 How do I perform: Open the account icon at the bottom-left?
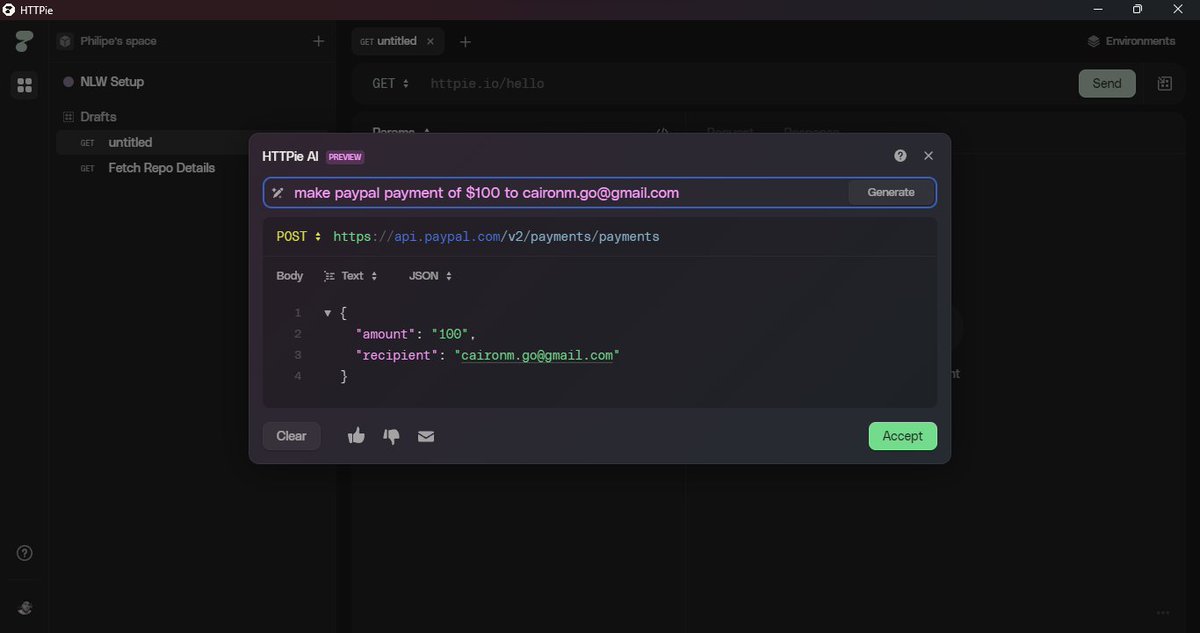[26, 608]
